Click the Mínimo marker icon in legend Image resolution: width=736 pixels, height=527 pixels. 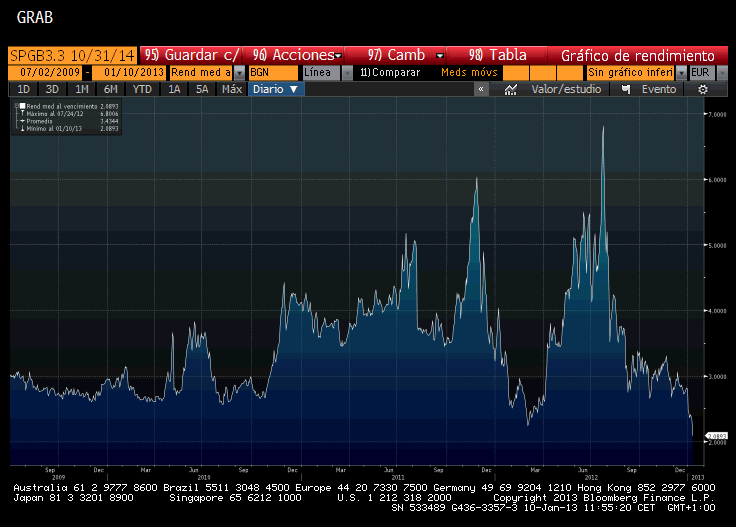tap(22, 128)
